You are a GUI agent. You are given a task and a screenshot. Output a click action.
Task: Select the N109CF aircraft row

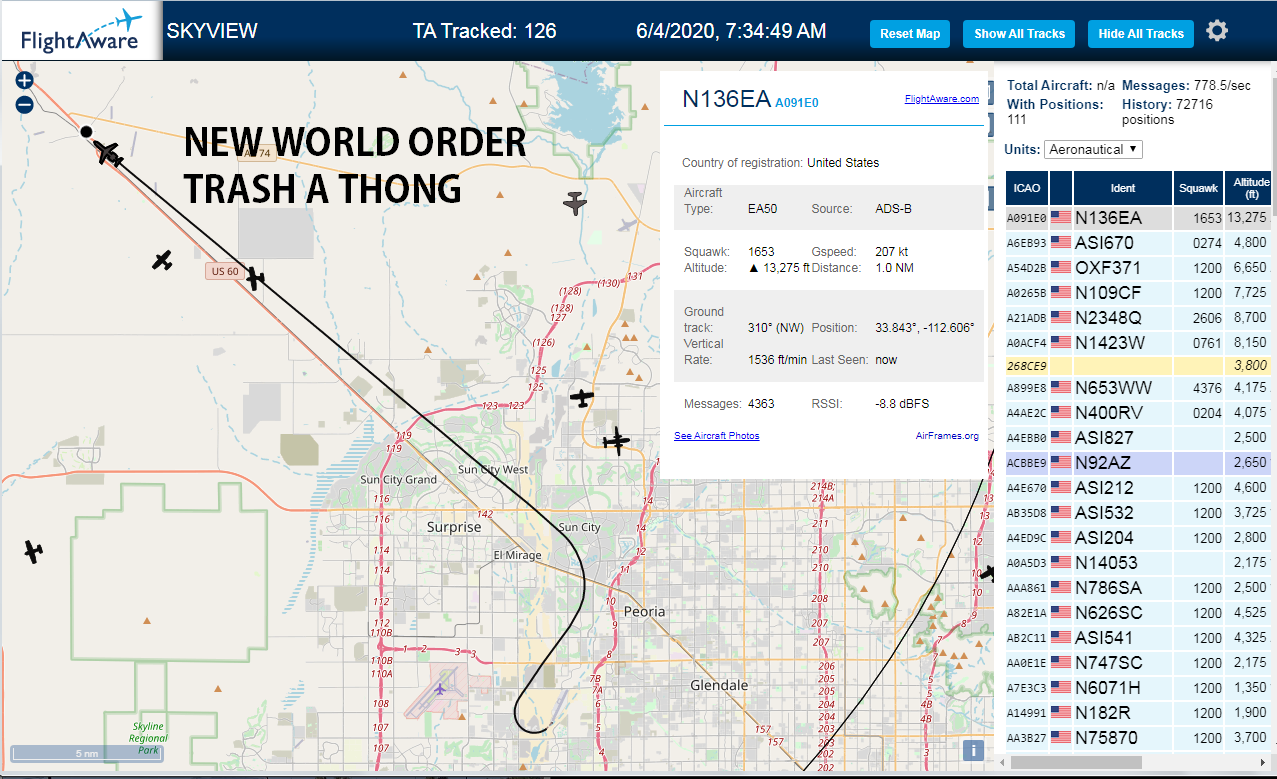(1139, 293)
